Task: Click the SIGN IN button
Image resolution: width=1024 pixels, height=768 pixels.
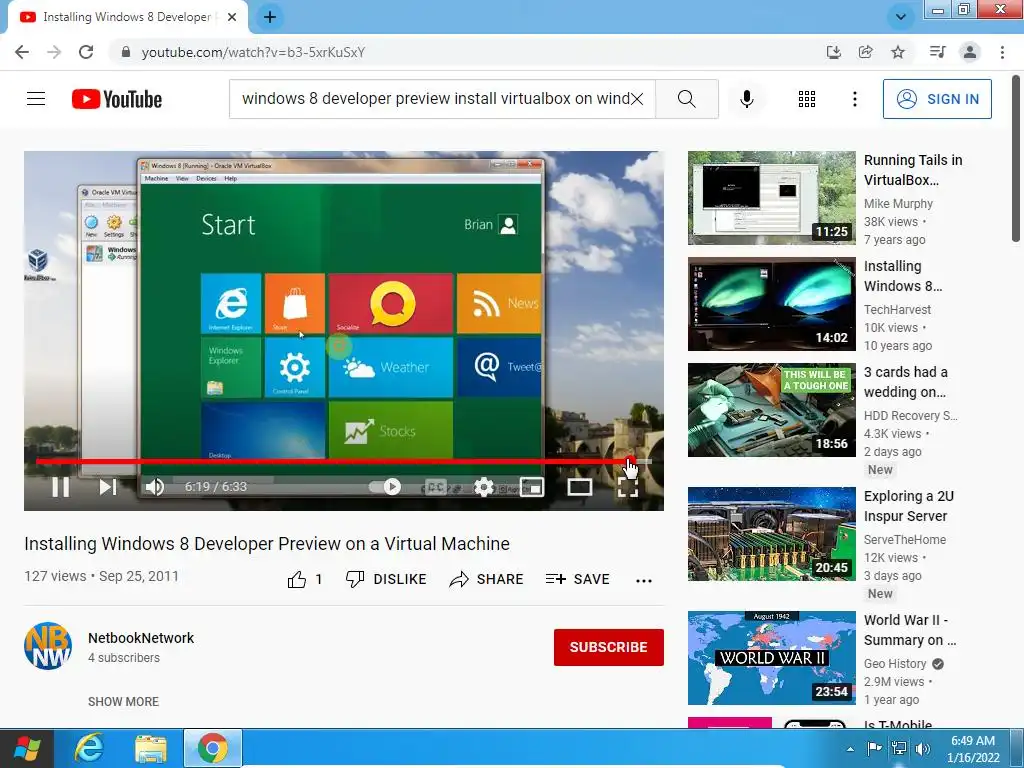Action: (x=937, y=99)
